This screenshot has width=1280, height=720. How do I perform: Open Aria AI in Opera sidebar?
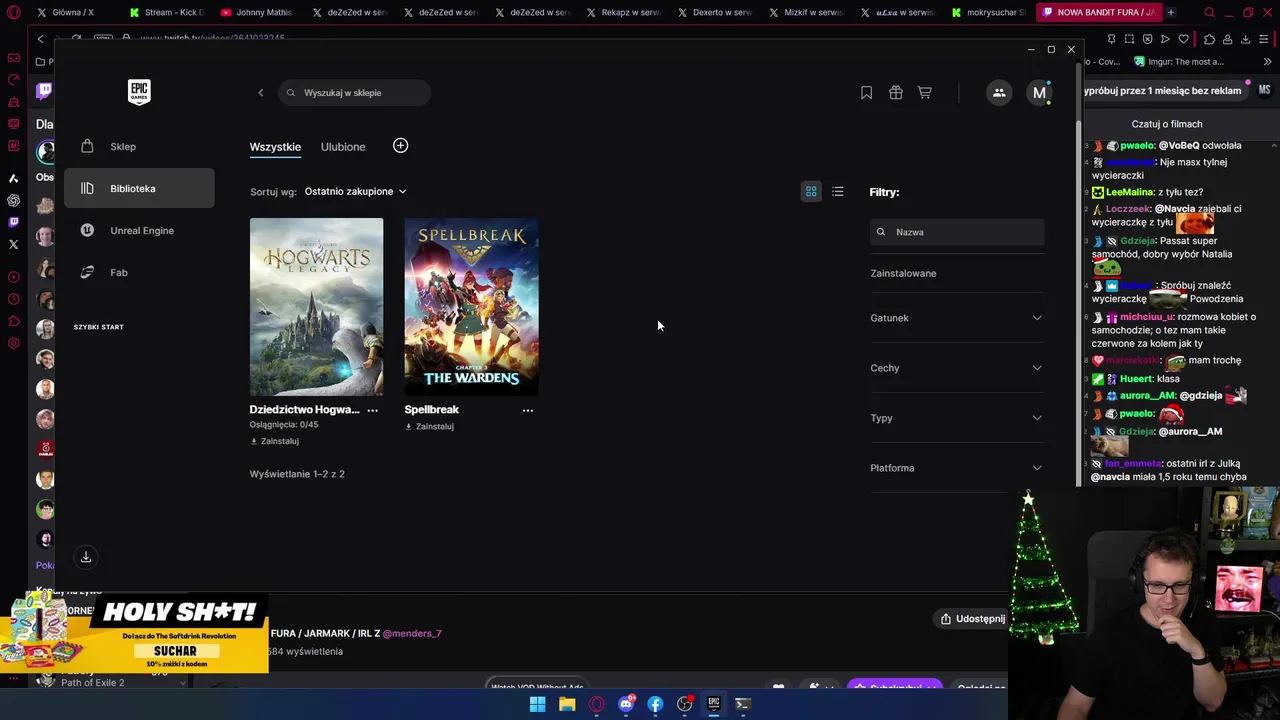tap(13, 178)
